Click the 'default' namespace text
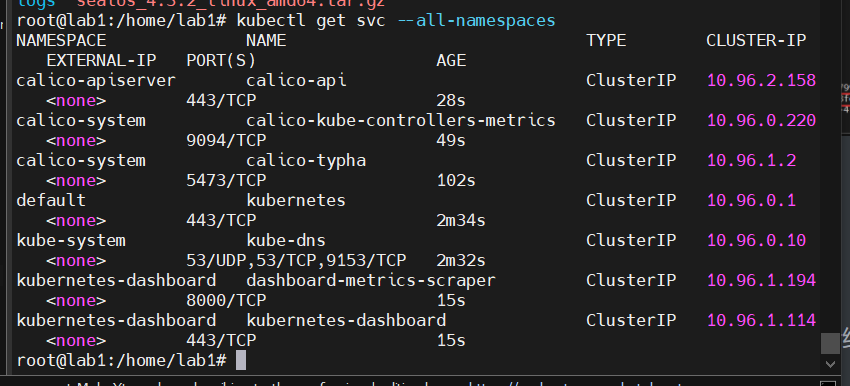Image resolution: width=850 pixels, height=386 pixels. (x=51, y=201)
